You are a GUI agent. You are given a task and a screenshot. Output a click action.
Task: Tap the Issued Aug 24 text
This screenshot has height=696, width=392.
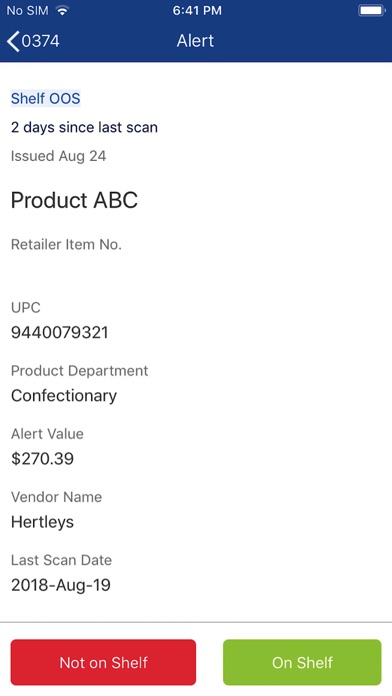pyautogui.click(x=59, y=156)
